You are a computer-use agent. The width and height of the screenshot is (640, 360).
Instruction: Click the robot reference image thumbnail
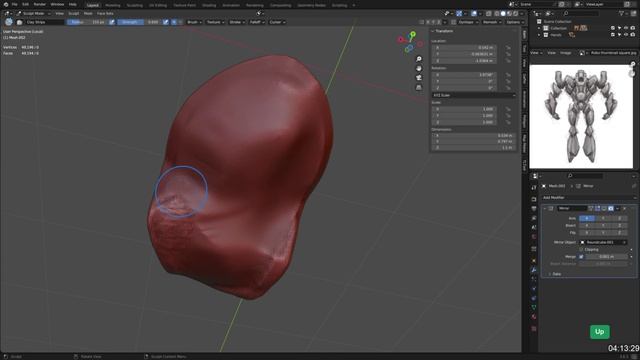[581, 116]
